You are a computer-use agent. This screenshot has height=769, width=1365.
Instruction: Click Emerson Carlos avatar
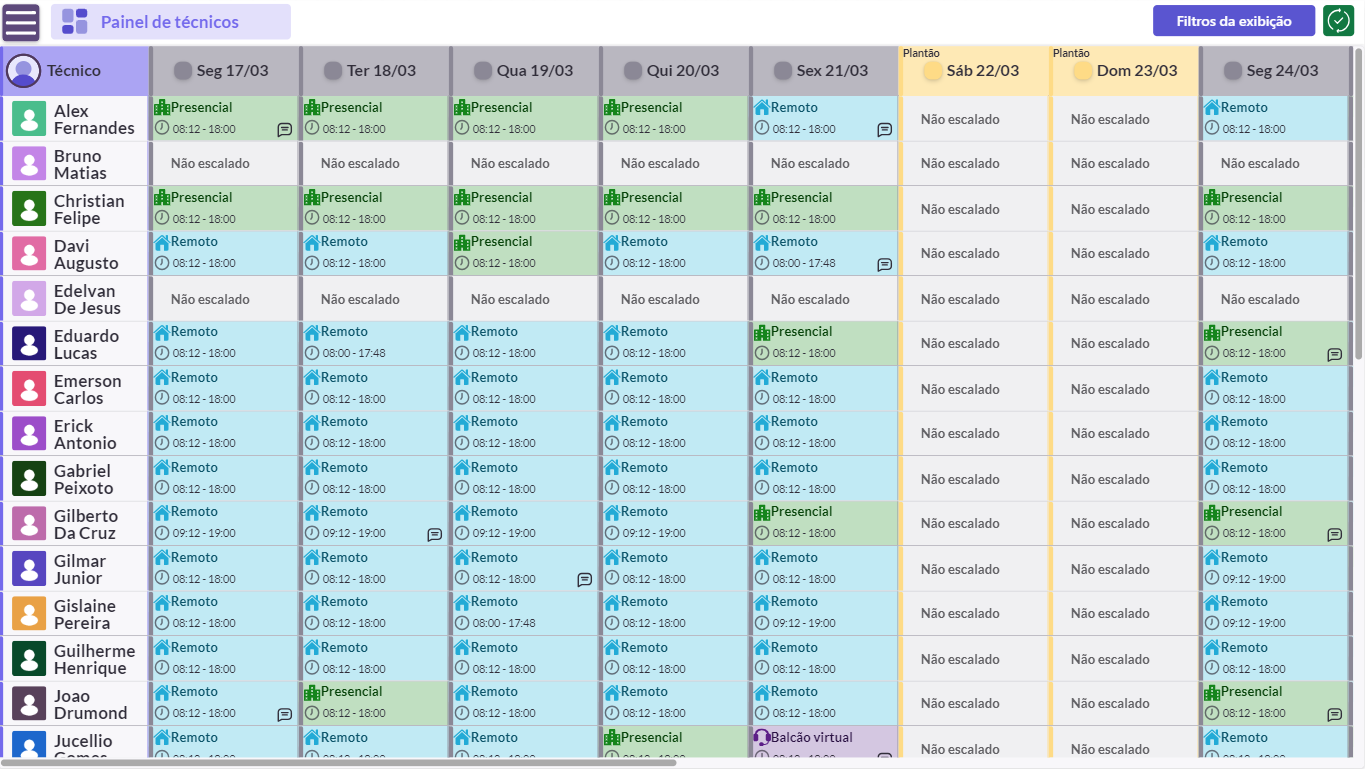pyautogui.click(x=29, y=389)
